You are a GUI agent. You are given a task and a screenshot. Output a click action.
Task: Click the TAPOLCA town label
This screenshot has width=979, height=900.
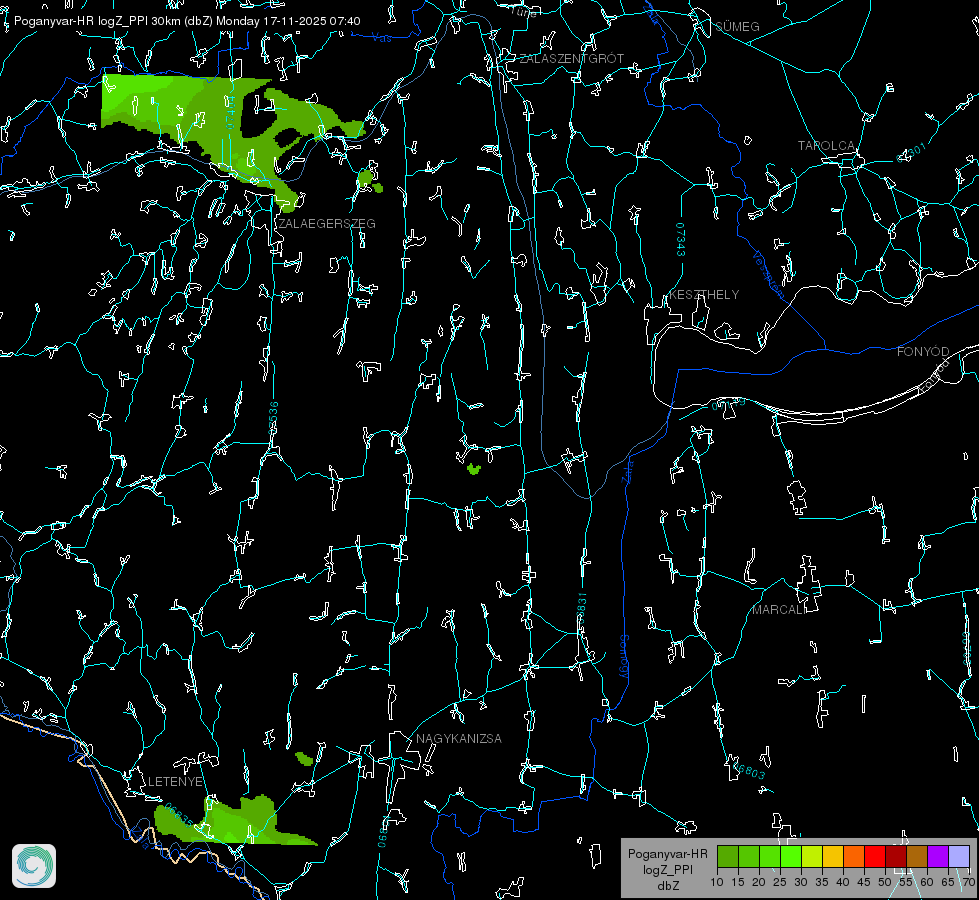tap(827, 146)
